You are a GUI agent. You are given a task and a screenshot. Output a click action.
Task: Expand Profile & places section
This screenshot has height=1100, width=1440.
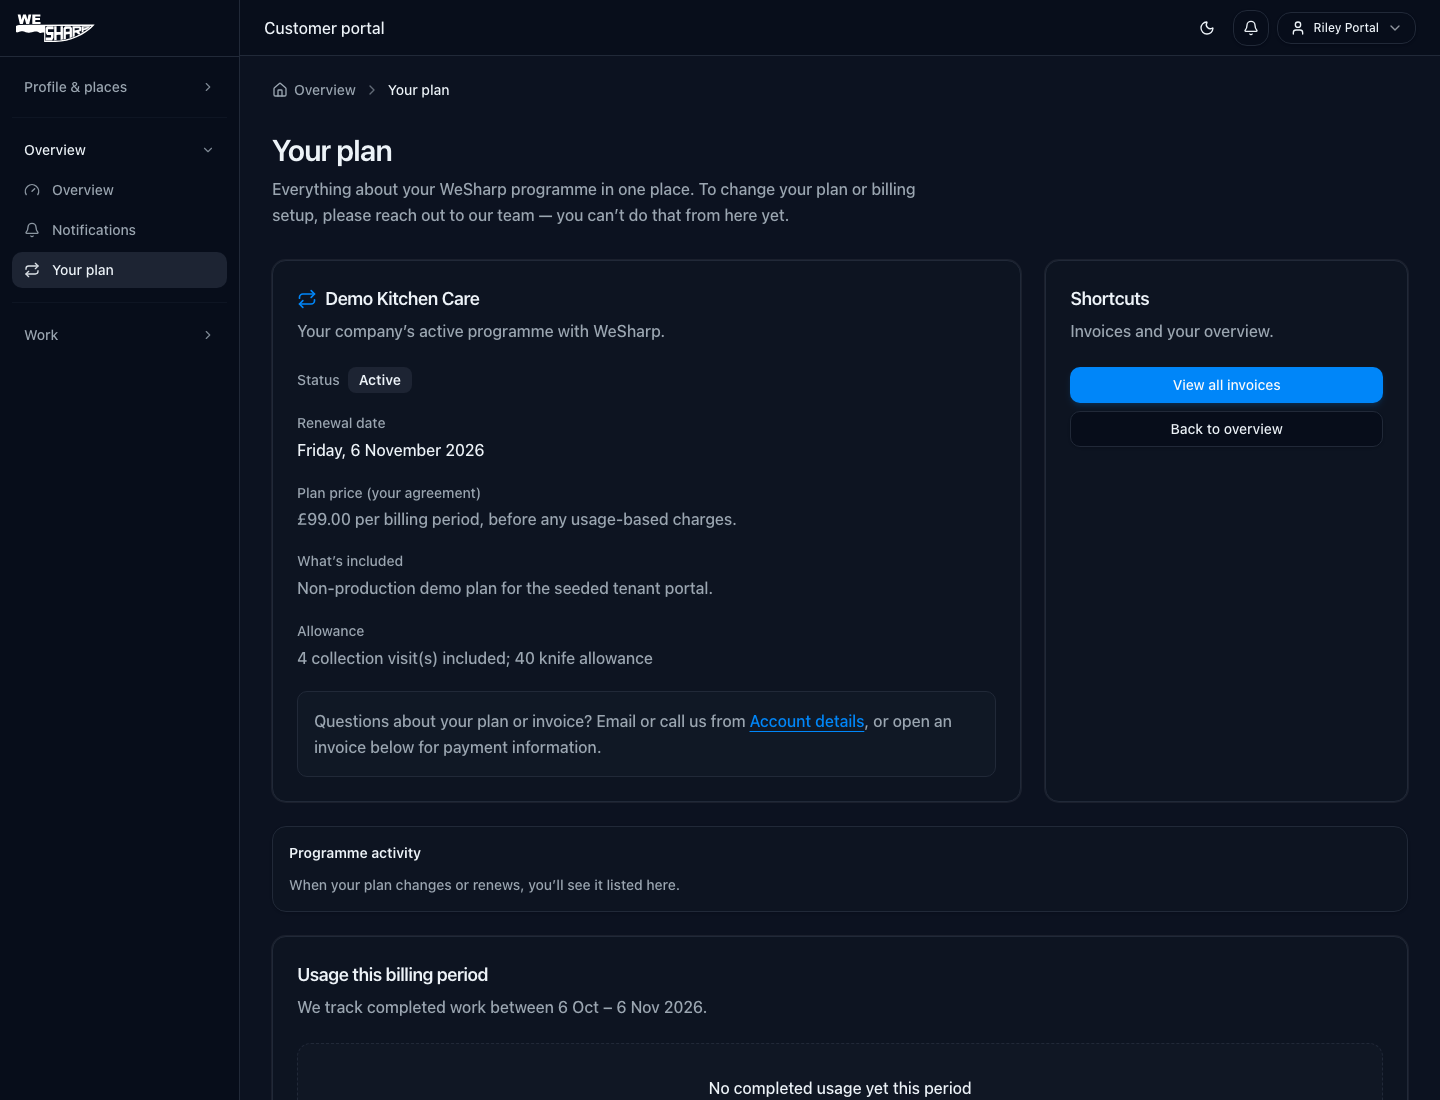(x=119, y=87)
